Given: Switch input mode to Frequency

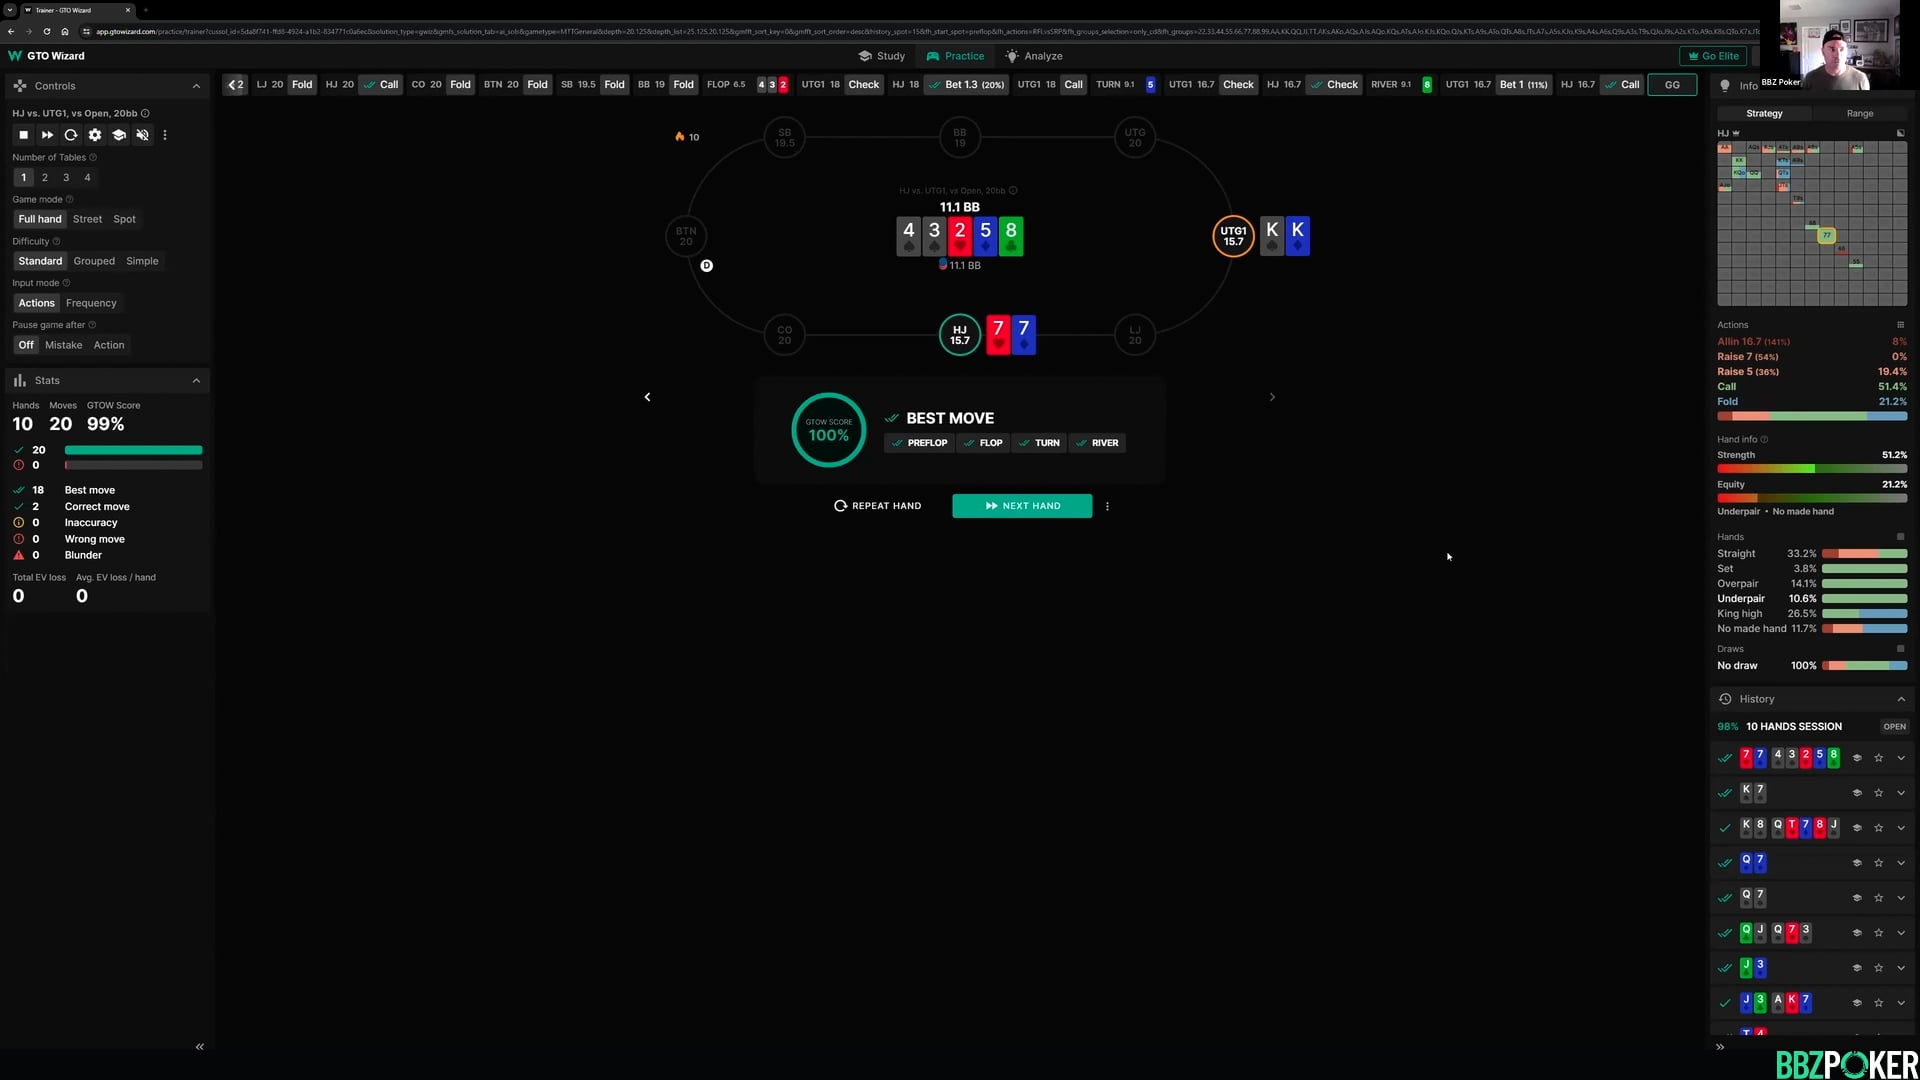Looking at the screenshot, I should click(91, 303).
